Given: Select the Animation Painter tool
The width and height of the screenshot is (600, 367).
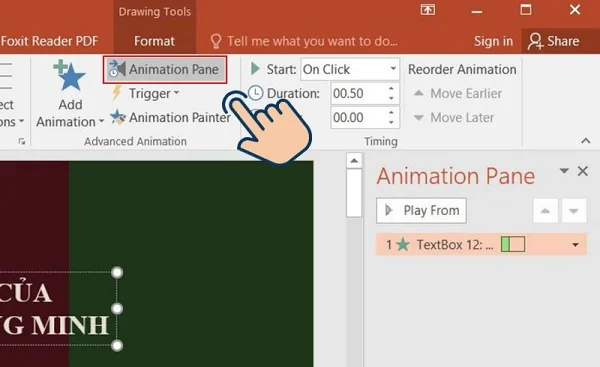Looking at the screenshot, I should (170, 117).
